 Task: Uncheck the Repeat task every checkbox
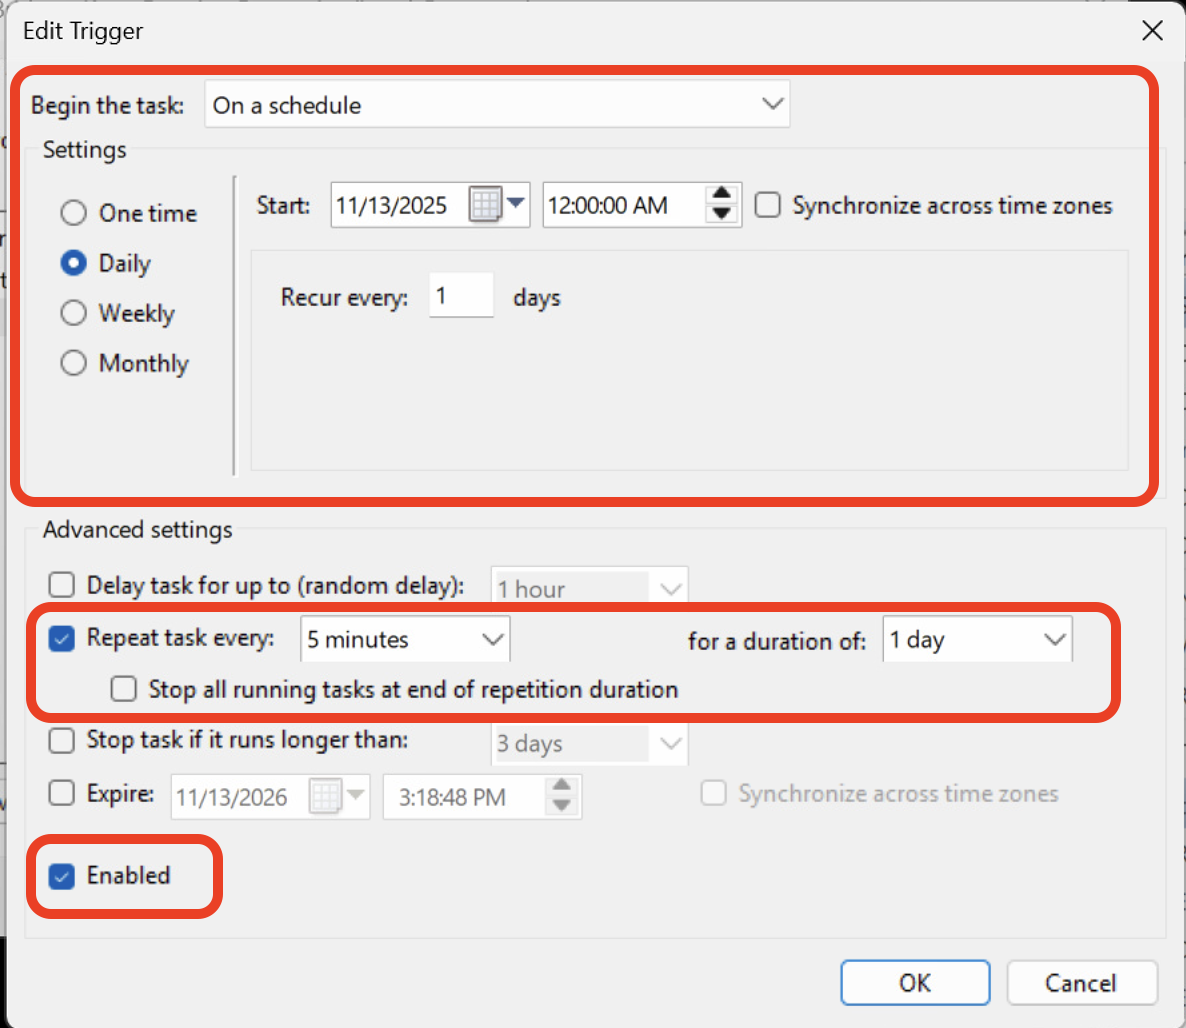tap(62, 638)
